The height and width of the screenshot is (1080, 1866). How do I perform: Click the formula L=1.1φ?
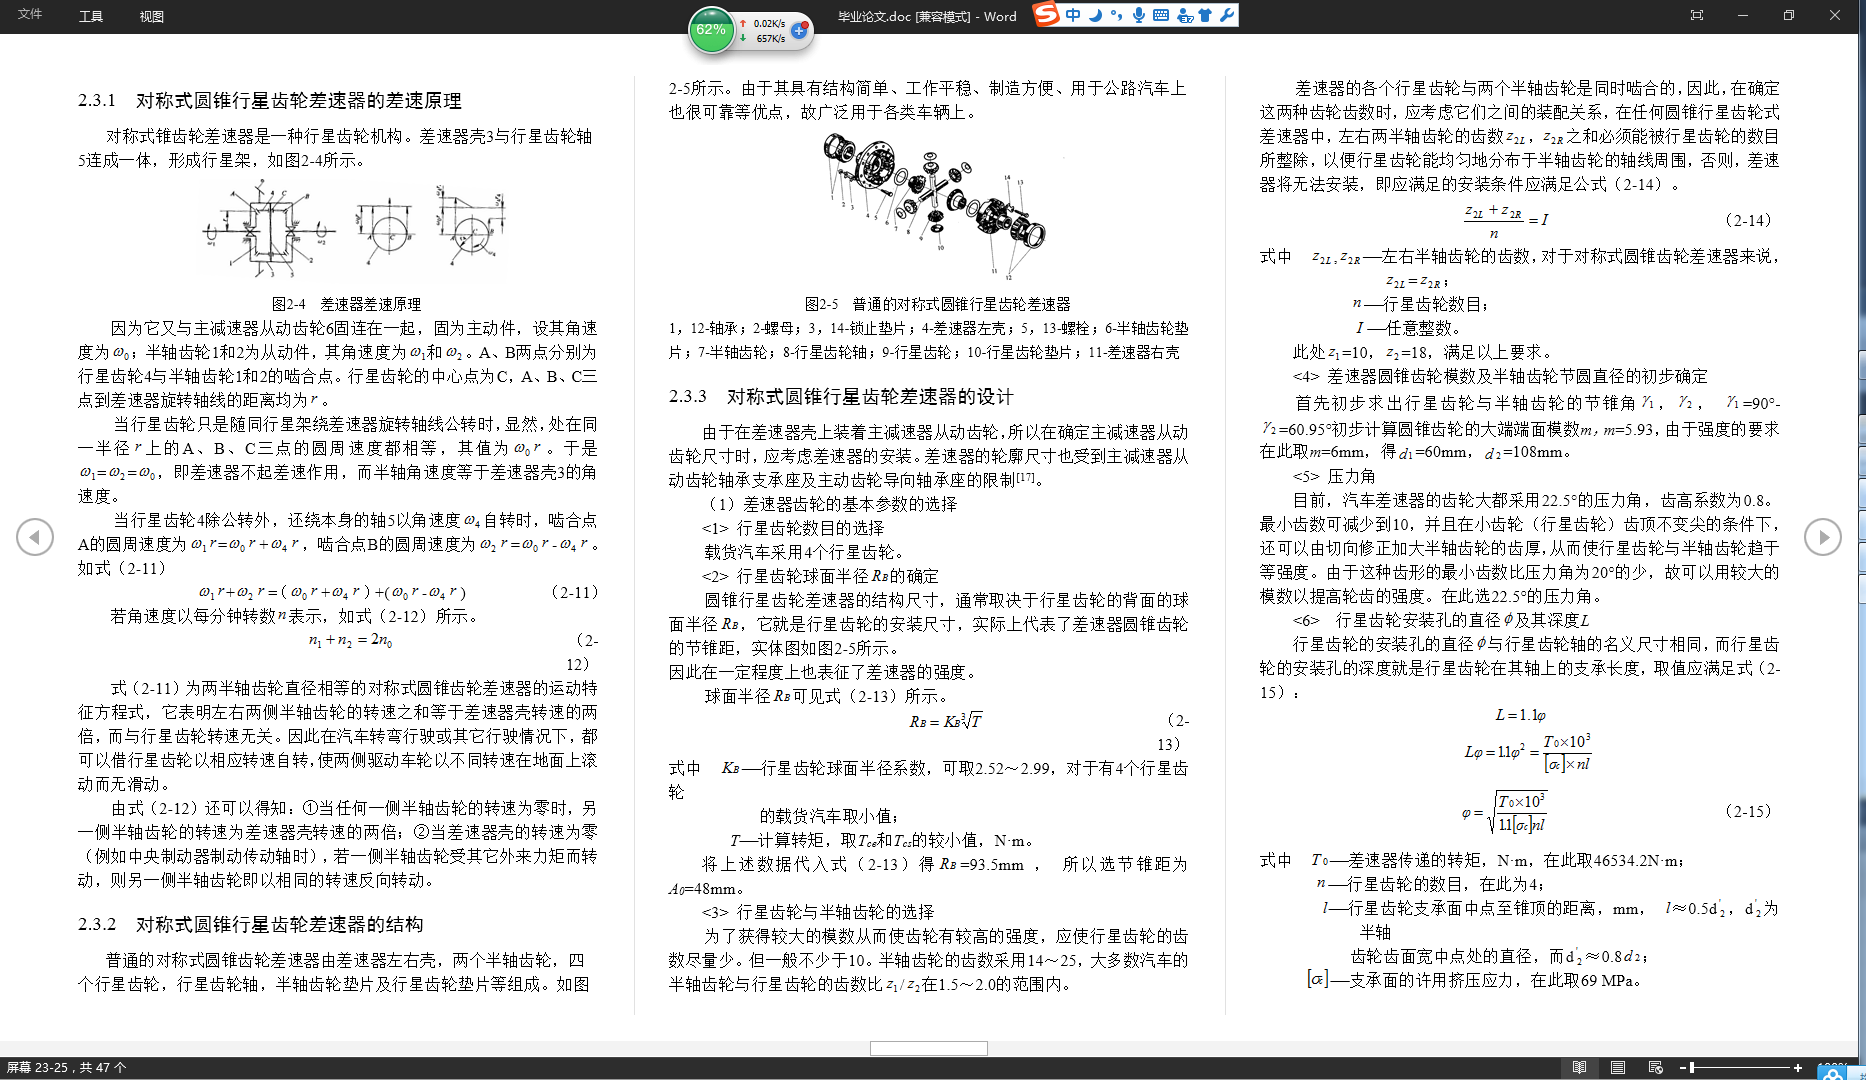tap(1521, 715)
